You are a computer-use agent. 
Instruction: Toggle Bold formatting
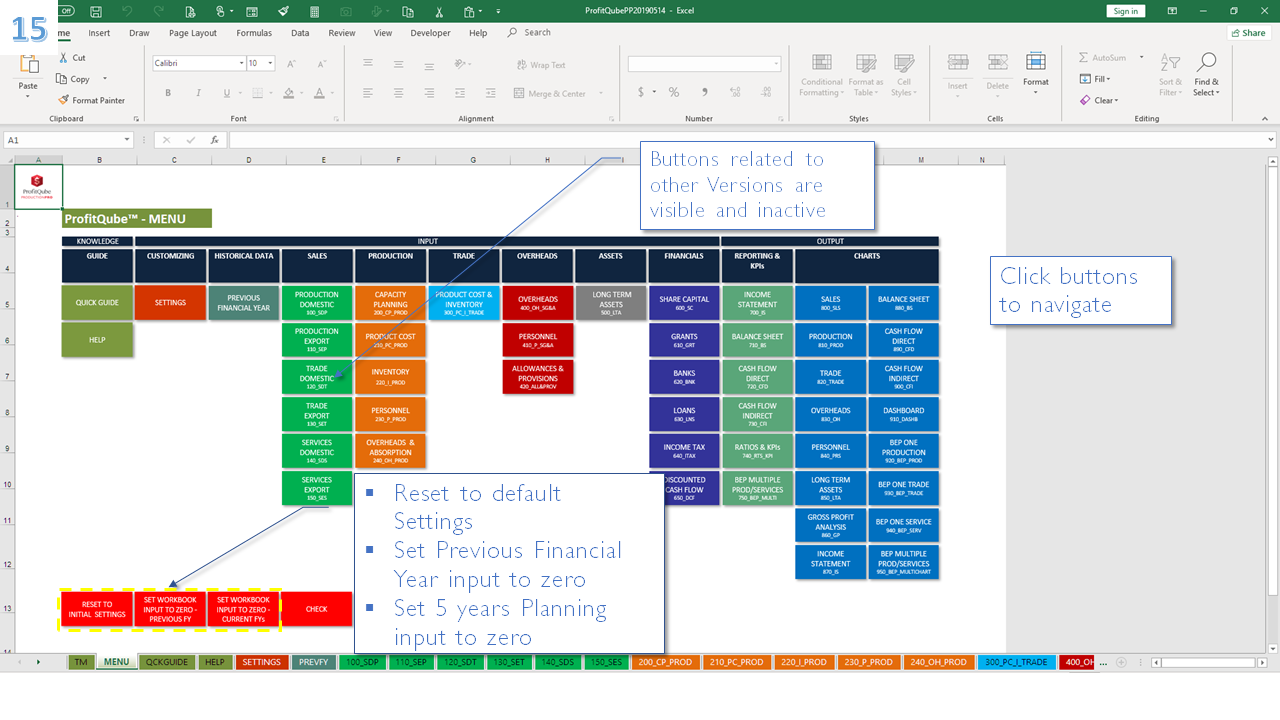coord(168,93)
